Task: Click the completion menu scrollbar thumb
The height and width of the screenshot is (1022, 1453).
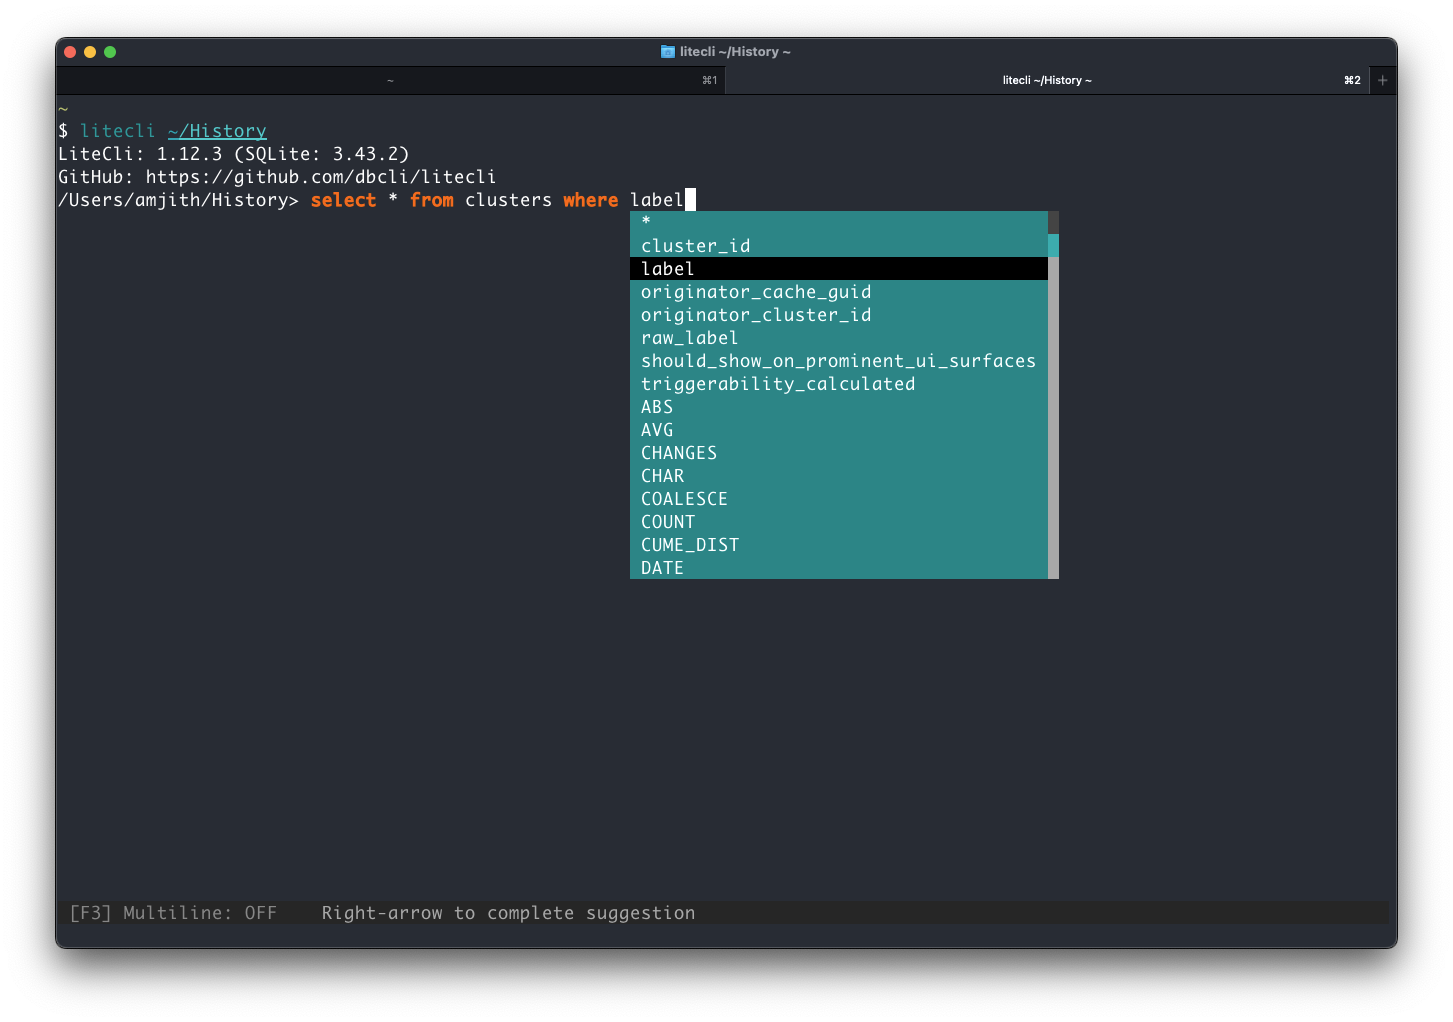Action: point(1053,246)
